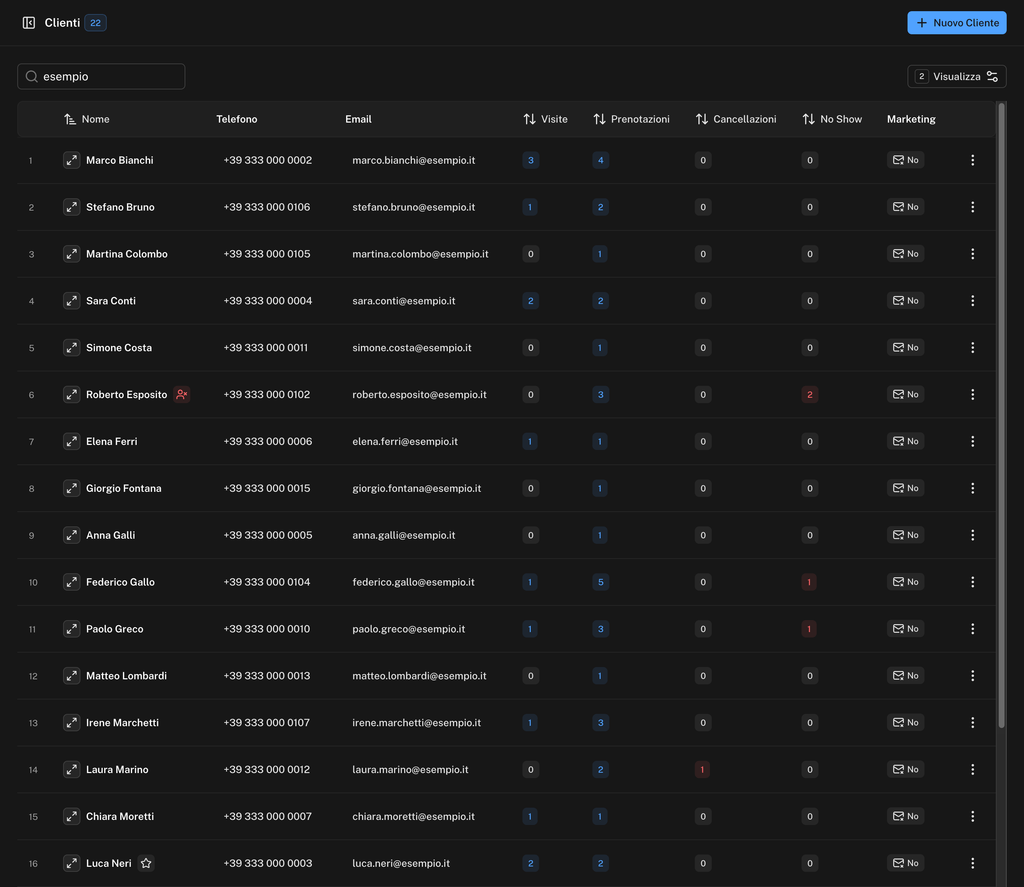Viewport: 1024px width, 887px height.
Task: Open Matteo Lombardi expand icon
Action: 71,676
